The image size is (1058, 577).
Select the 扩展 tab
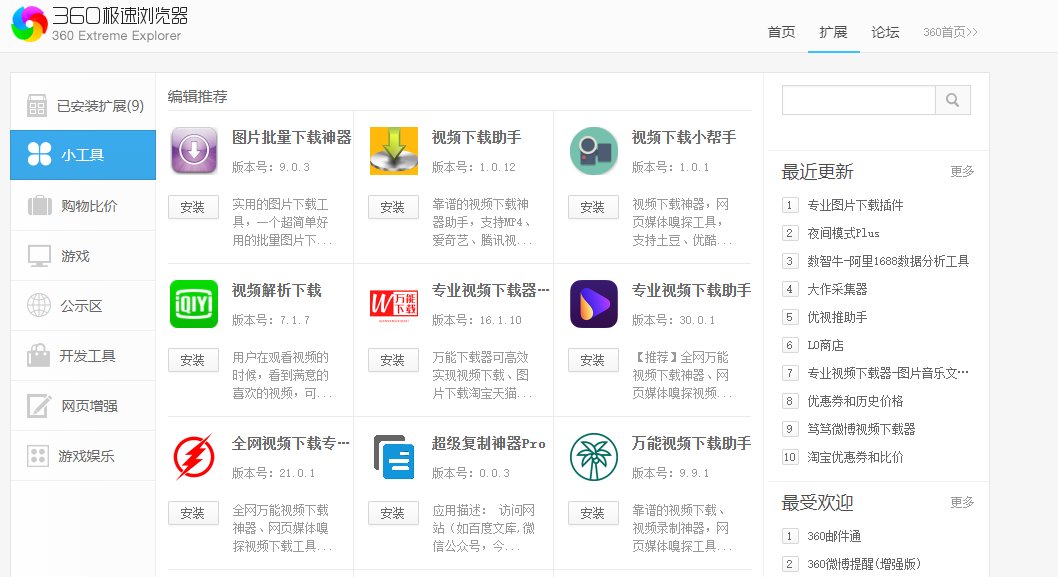pyautogui.click(x=833, y=32)
